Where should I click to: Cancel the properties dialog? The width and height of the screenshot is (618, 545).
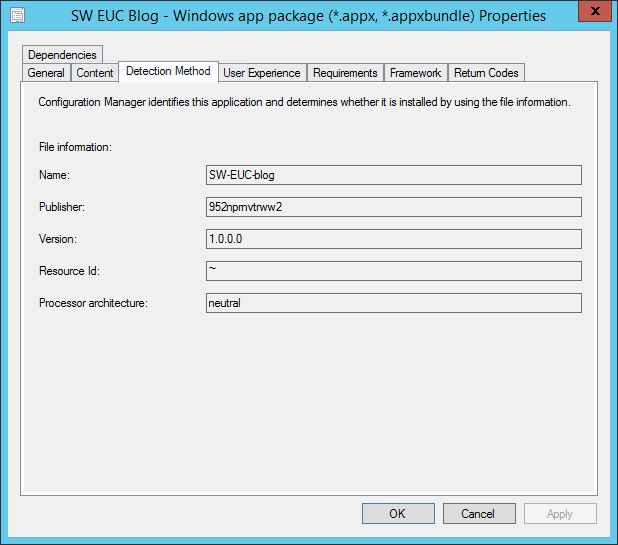(479, 513)
